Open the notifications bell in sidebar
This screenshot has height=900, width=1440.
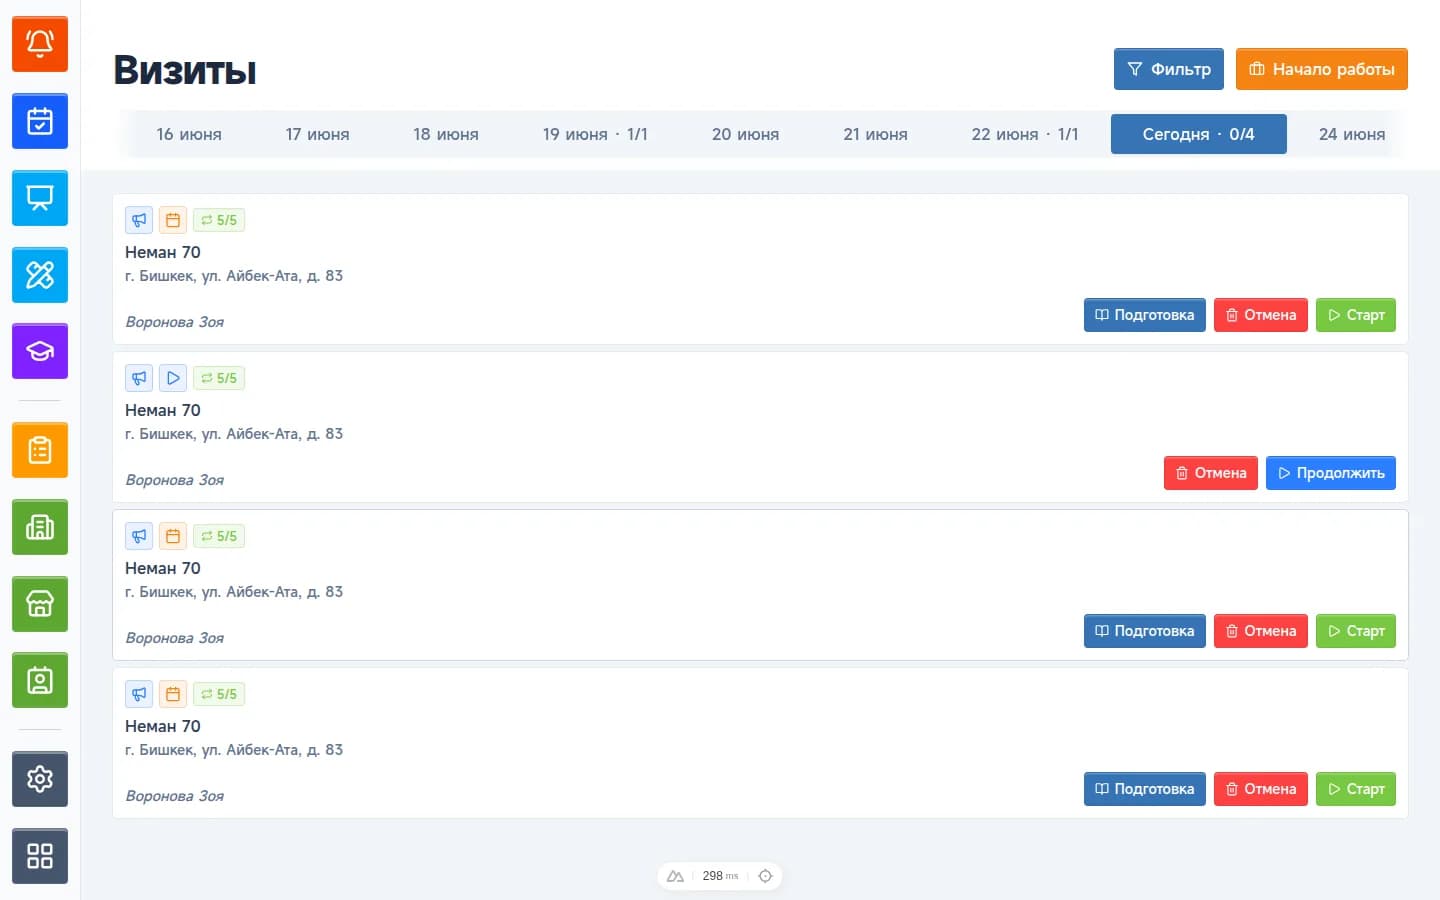pyautogui.click(x=40, y=44)
